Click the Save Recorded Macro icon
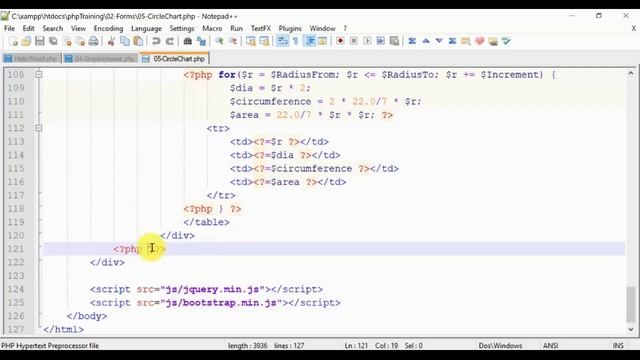 (394, 41)
